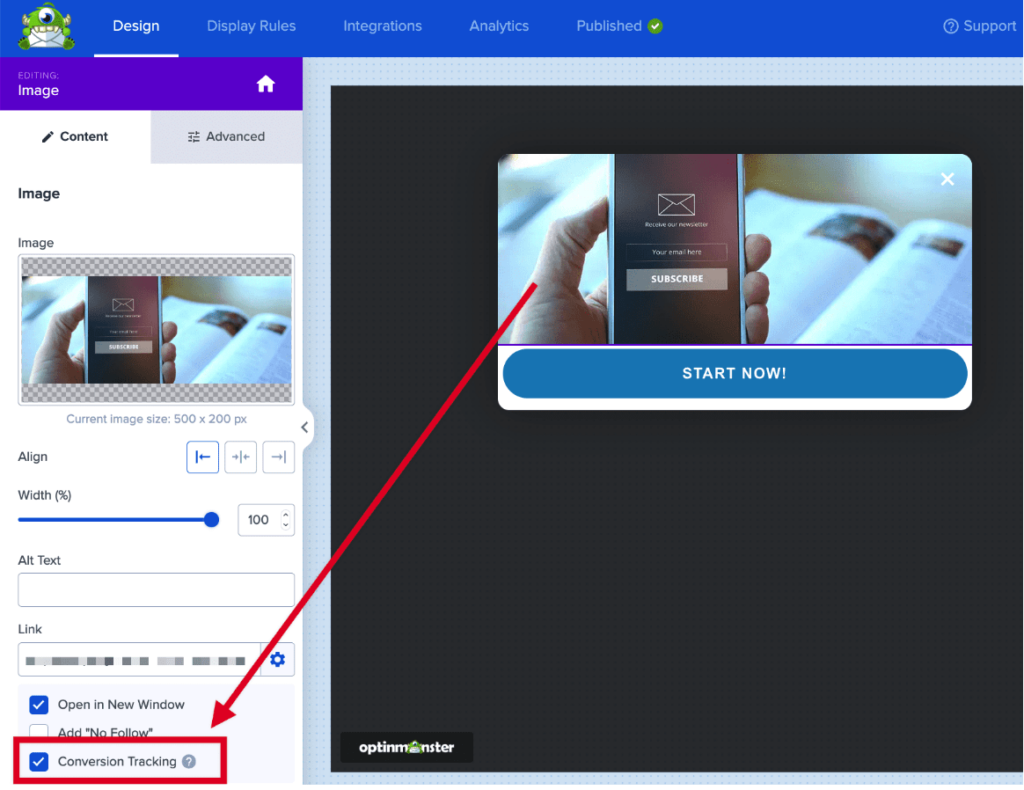This screenshot has height=790, width=1024.
Task: Uncheck Open in New Window
Action: 38,704
